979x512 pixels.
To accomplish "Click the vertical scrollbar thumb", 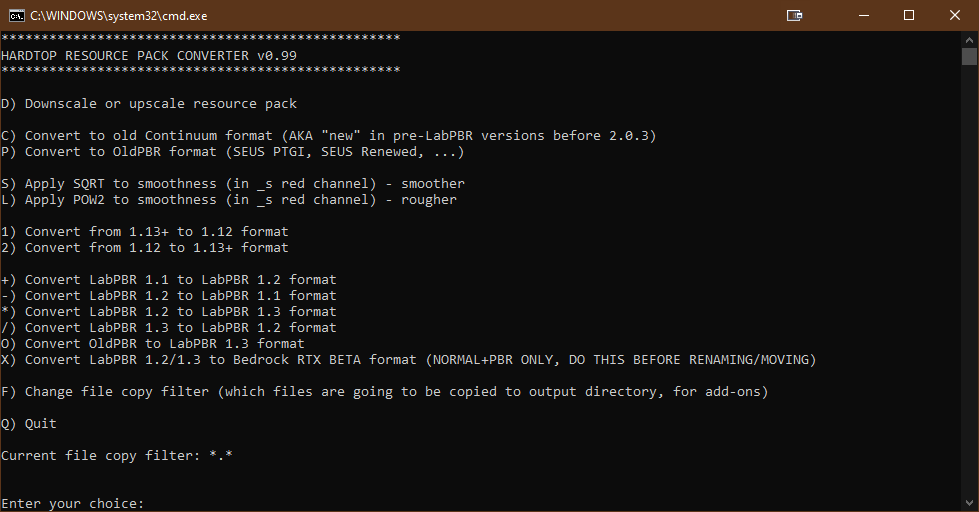I will point(969,57).
